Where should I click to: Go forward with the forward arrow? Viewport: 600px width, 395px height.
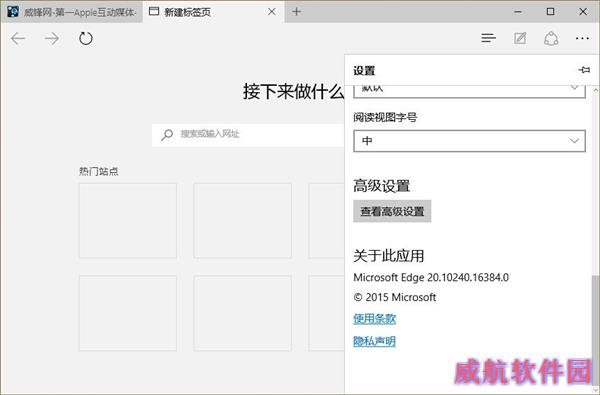click(x=52, y=38)
